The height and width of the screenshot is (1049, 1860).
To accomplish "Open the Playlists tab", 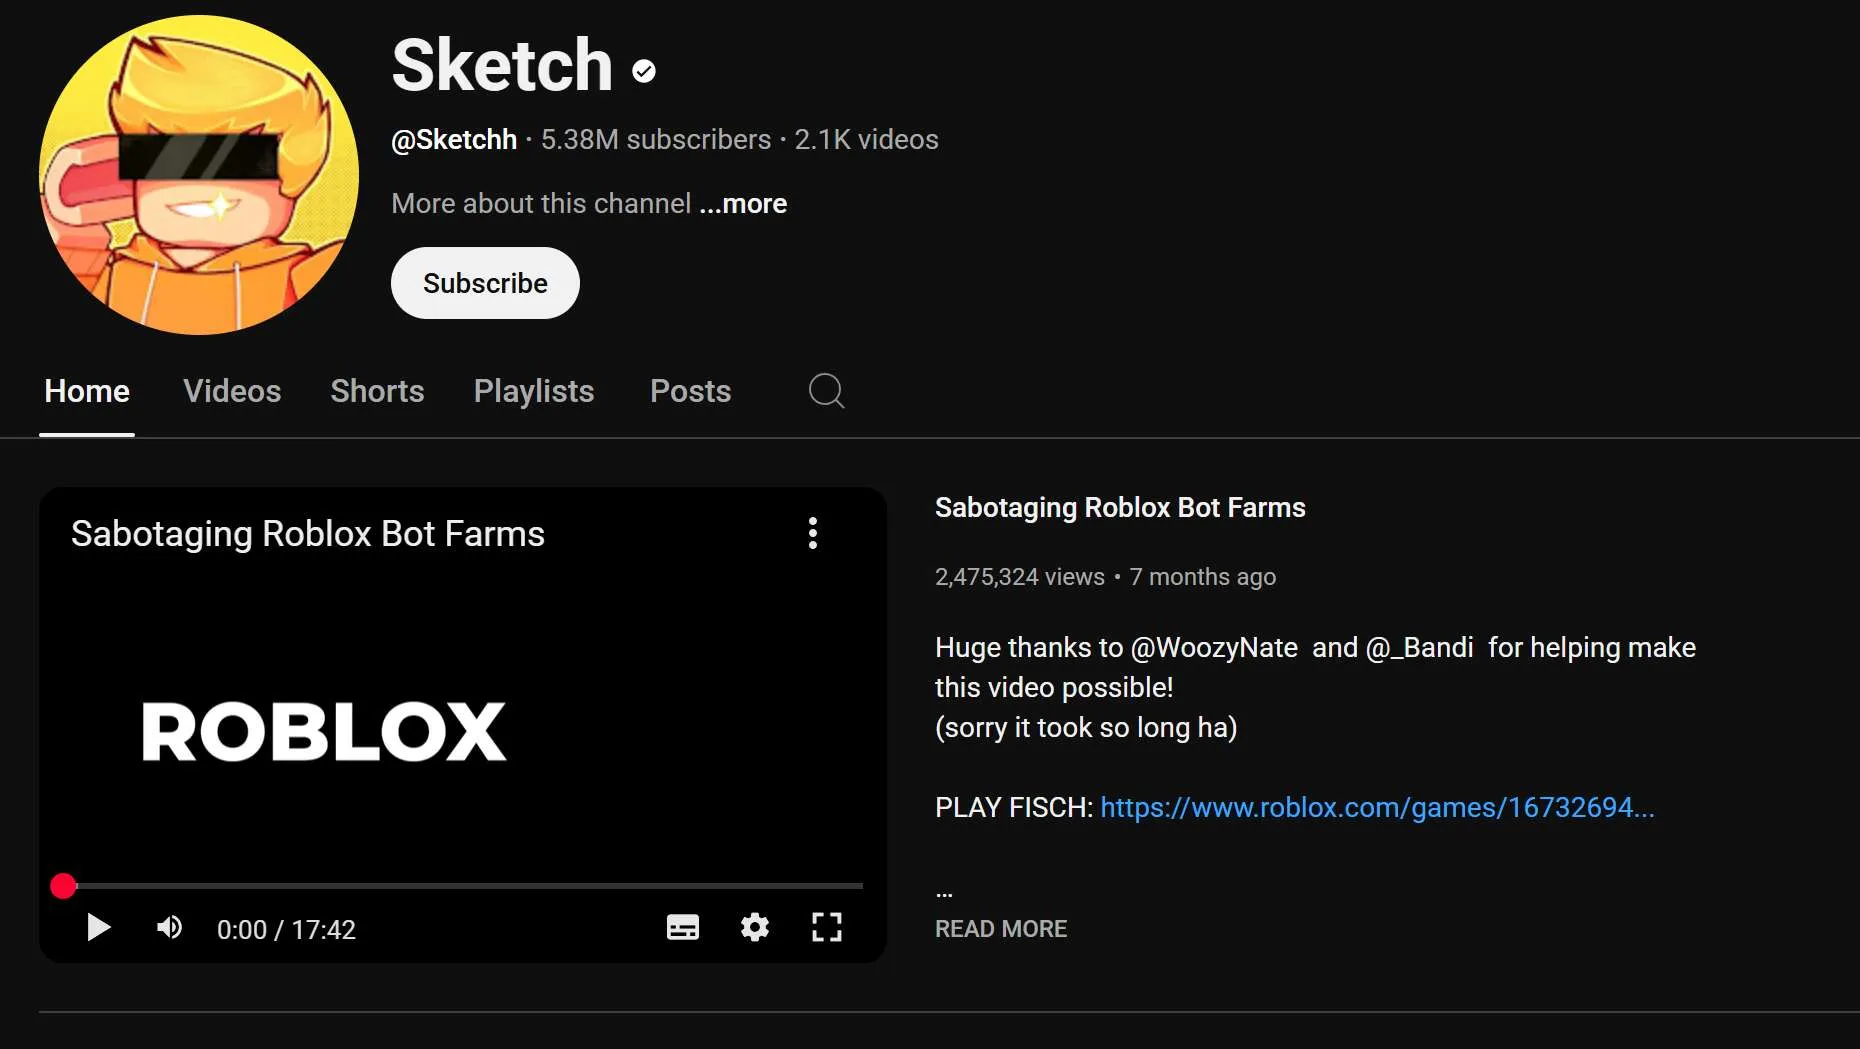I will click(534, 391).
